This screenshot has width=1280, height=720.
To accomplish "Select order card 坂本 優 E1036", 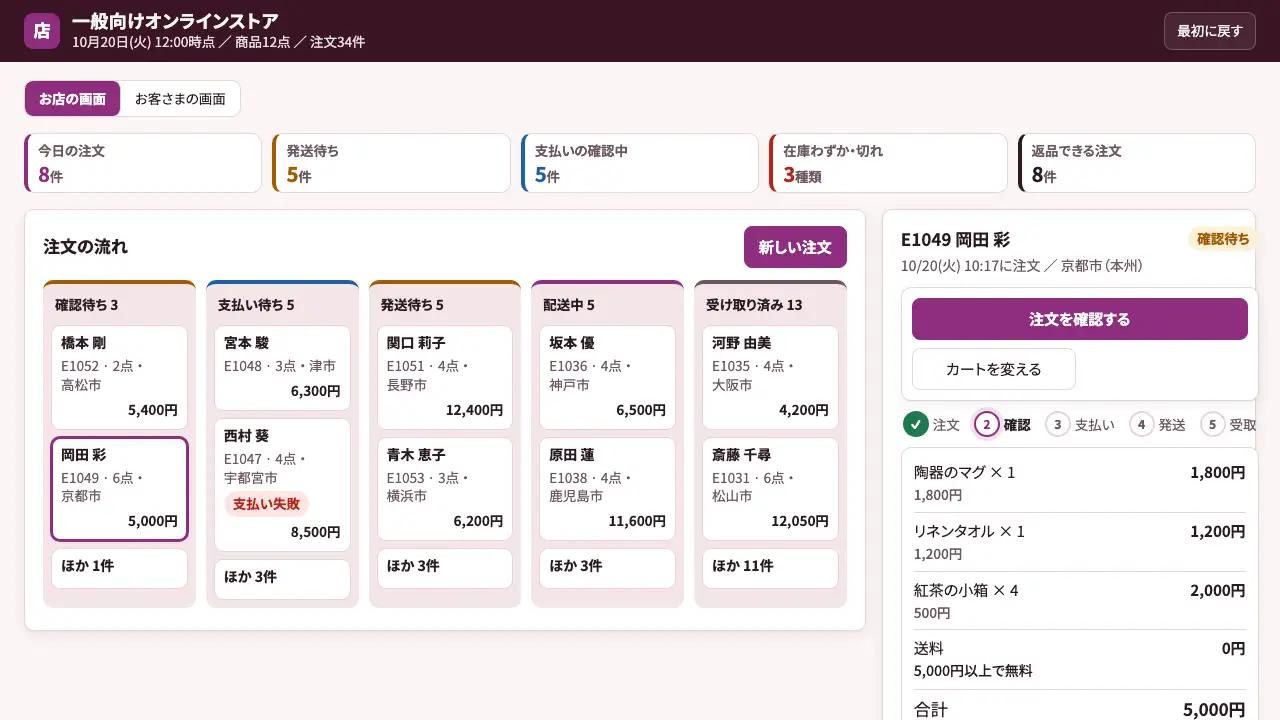I will (608, 377).
